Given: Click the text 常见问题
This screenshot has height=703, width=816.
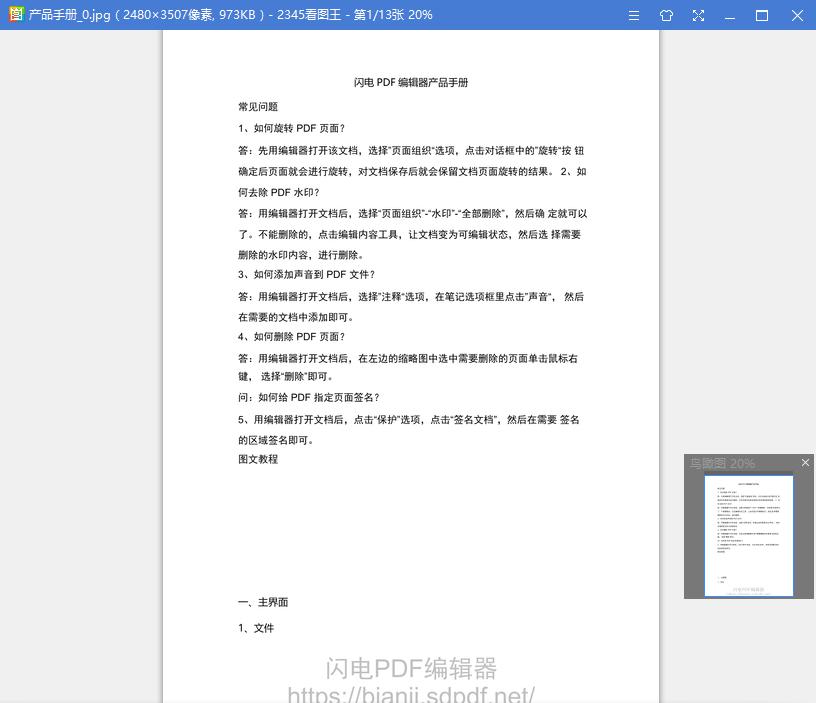Looking at the screenshot, I should 258,107.
